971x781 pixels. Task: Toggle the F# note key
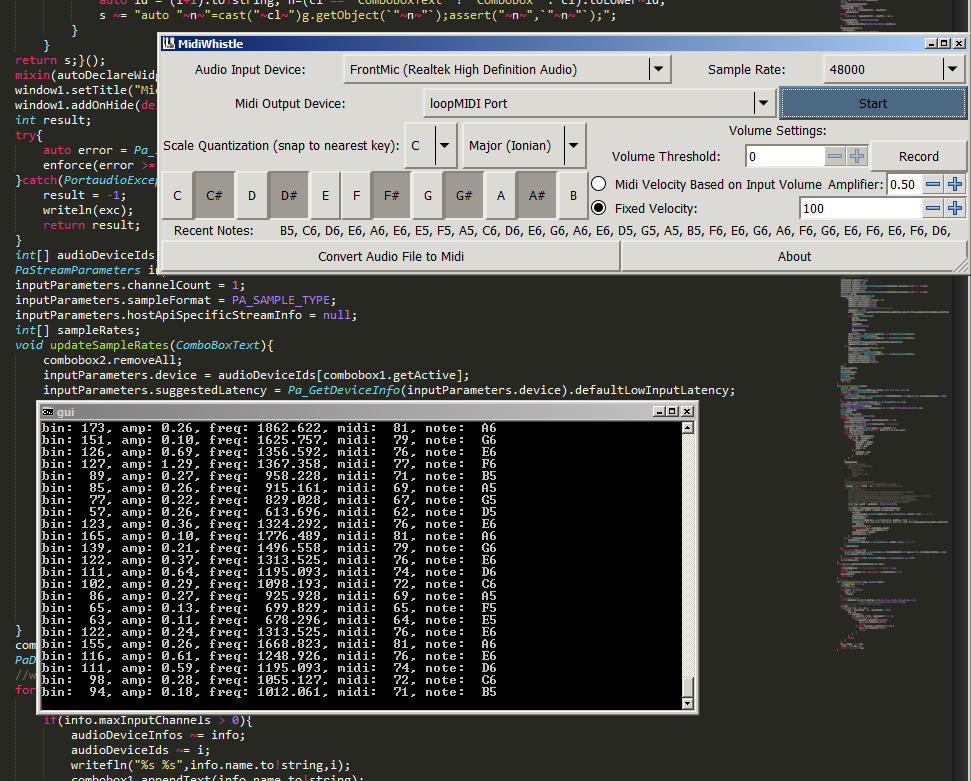(390, 196)
